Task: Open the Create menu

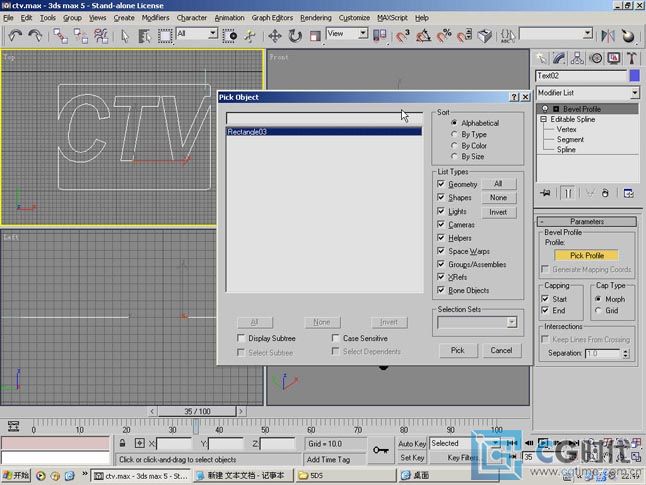Action: [x=124, y=18]
